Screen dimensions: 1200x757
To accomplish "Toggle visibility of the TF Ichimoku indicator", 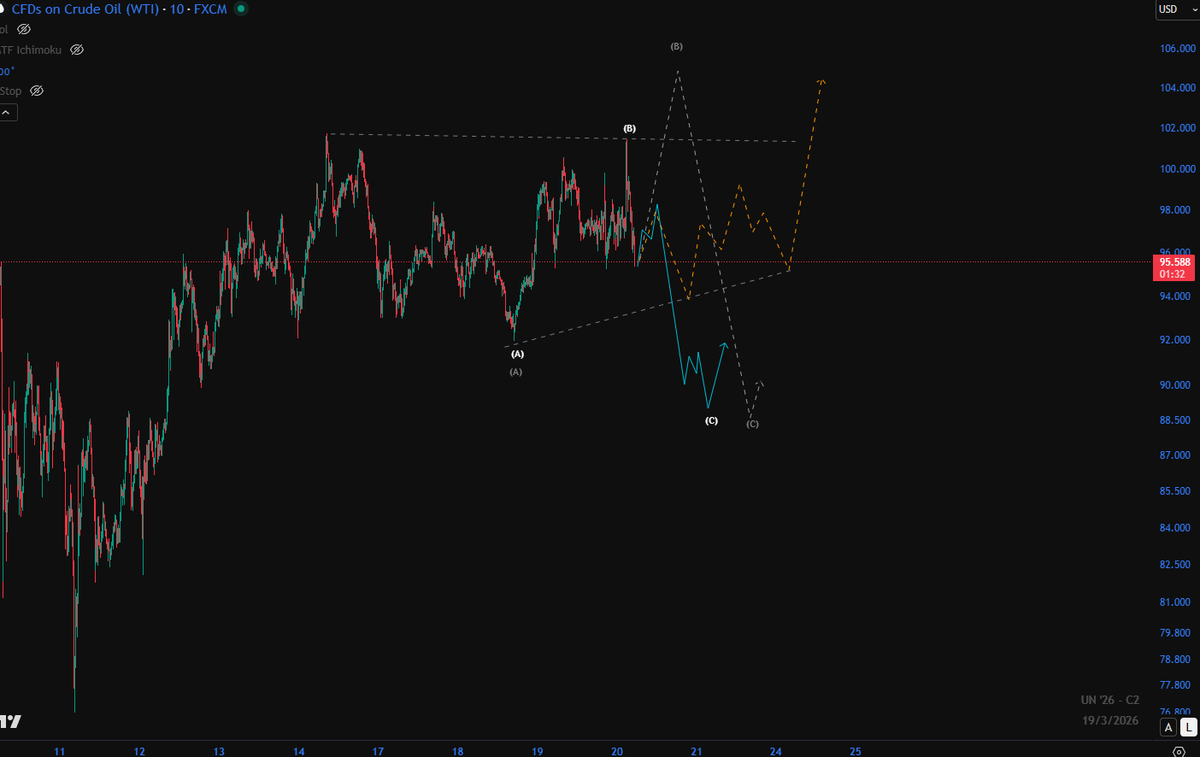I will 77,49.
